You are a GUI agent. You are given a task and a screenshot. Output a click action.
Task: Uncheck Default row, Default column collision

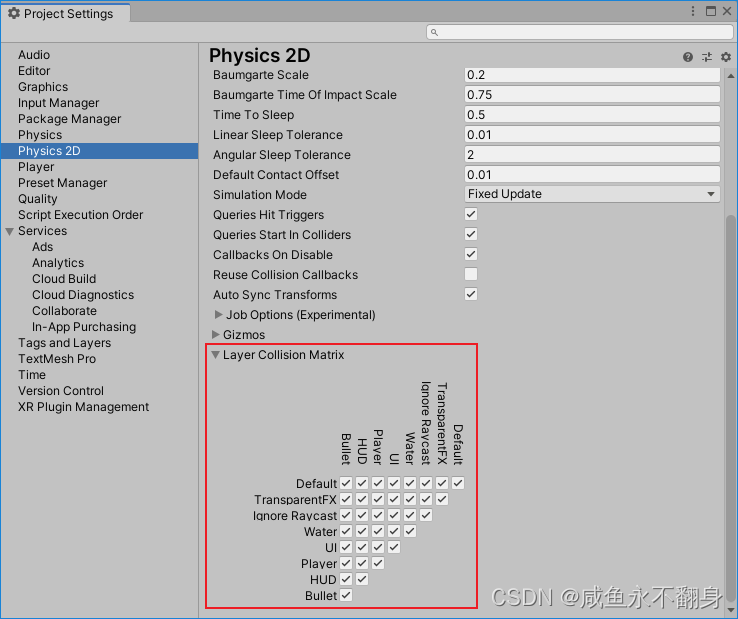click(458, 483)
